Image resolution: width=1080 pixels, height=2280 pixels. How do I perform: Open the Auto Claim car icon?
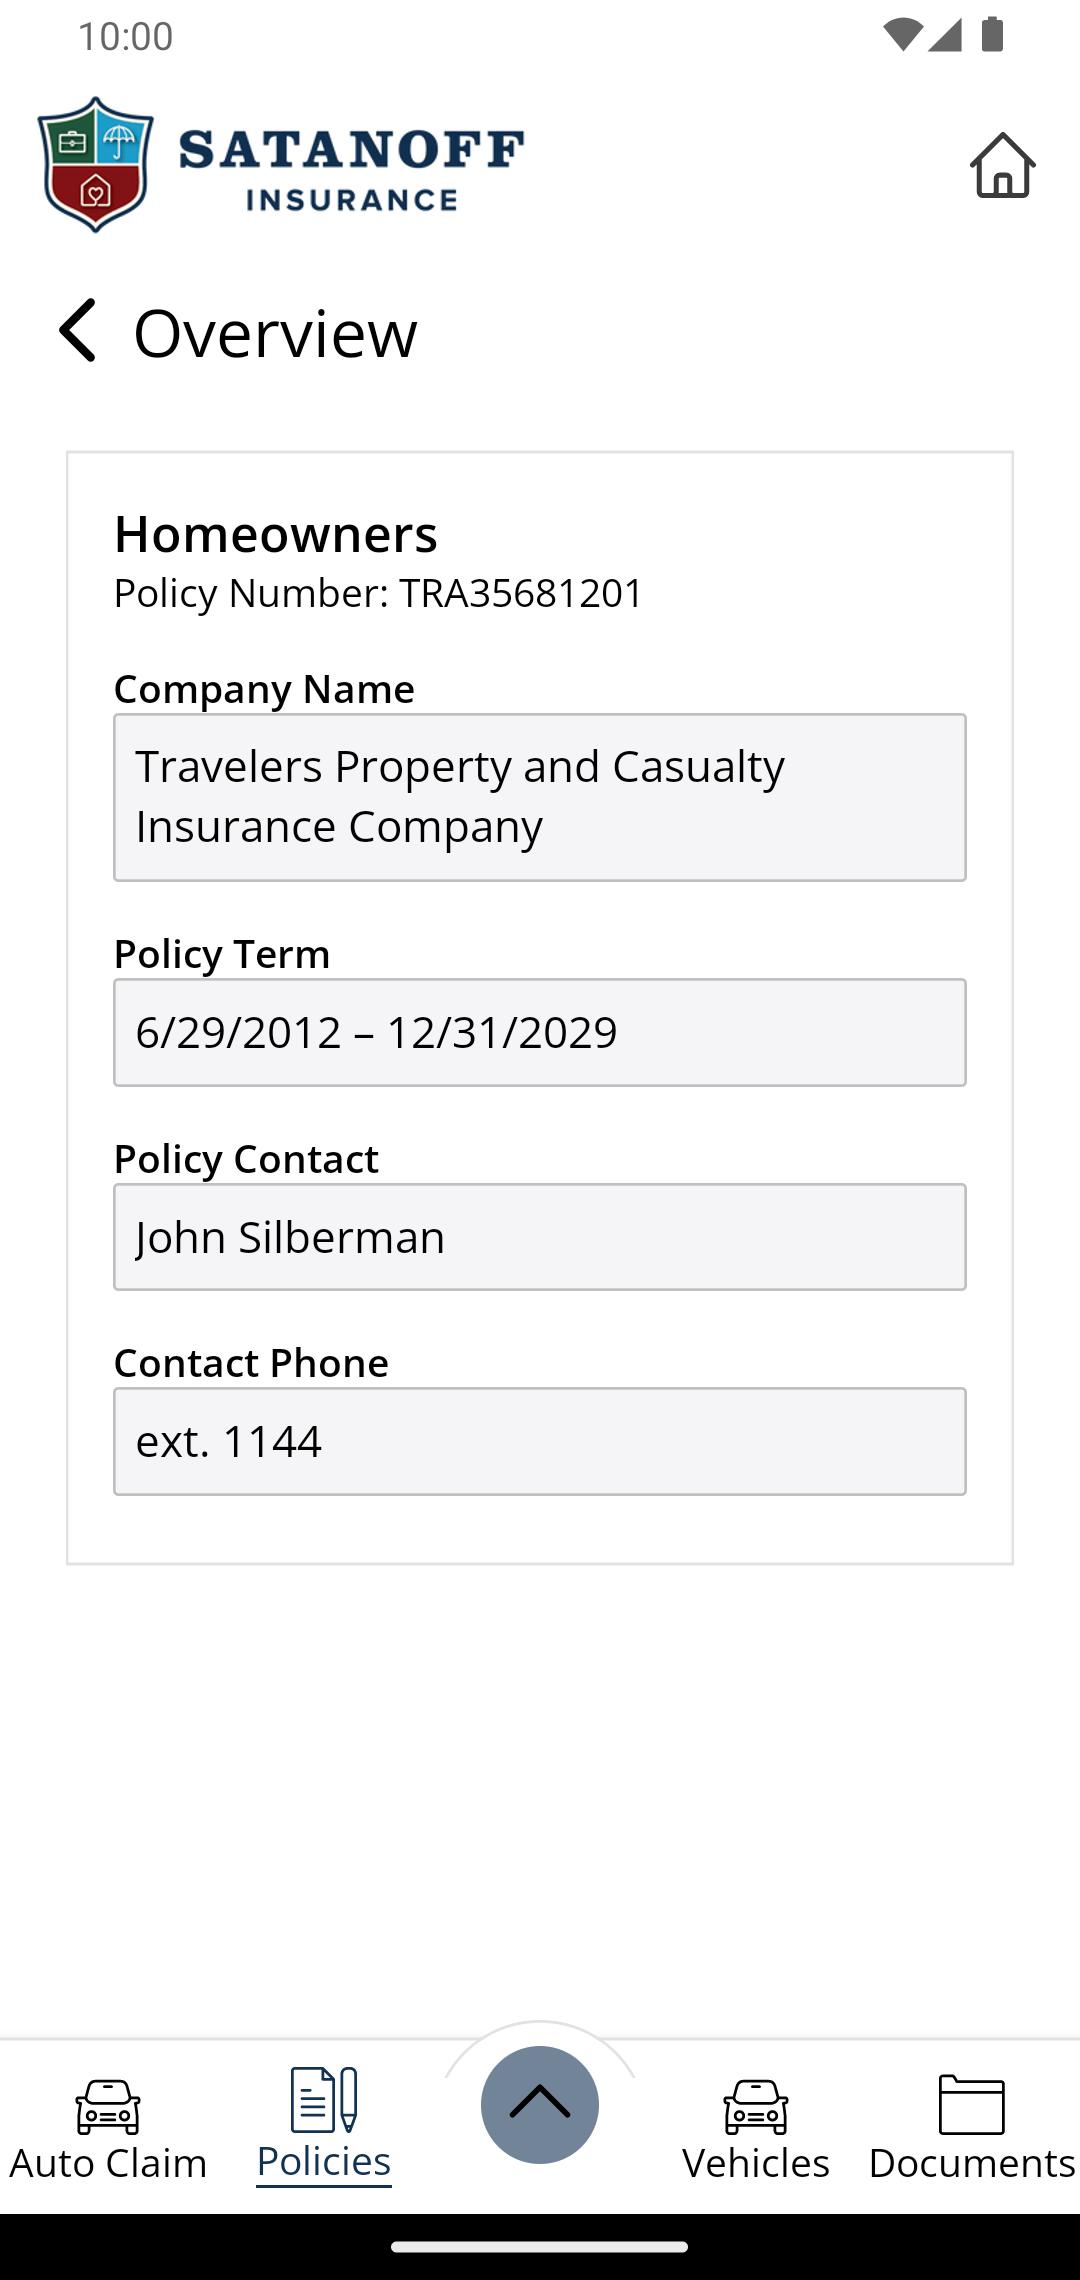click(108, 2105)
